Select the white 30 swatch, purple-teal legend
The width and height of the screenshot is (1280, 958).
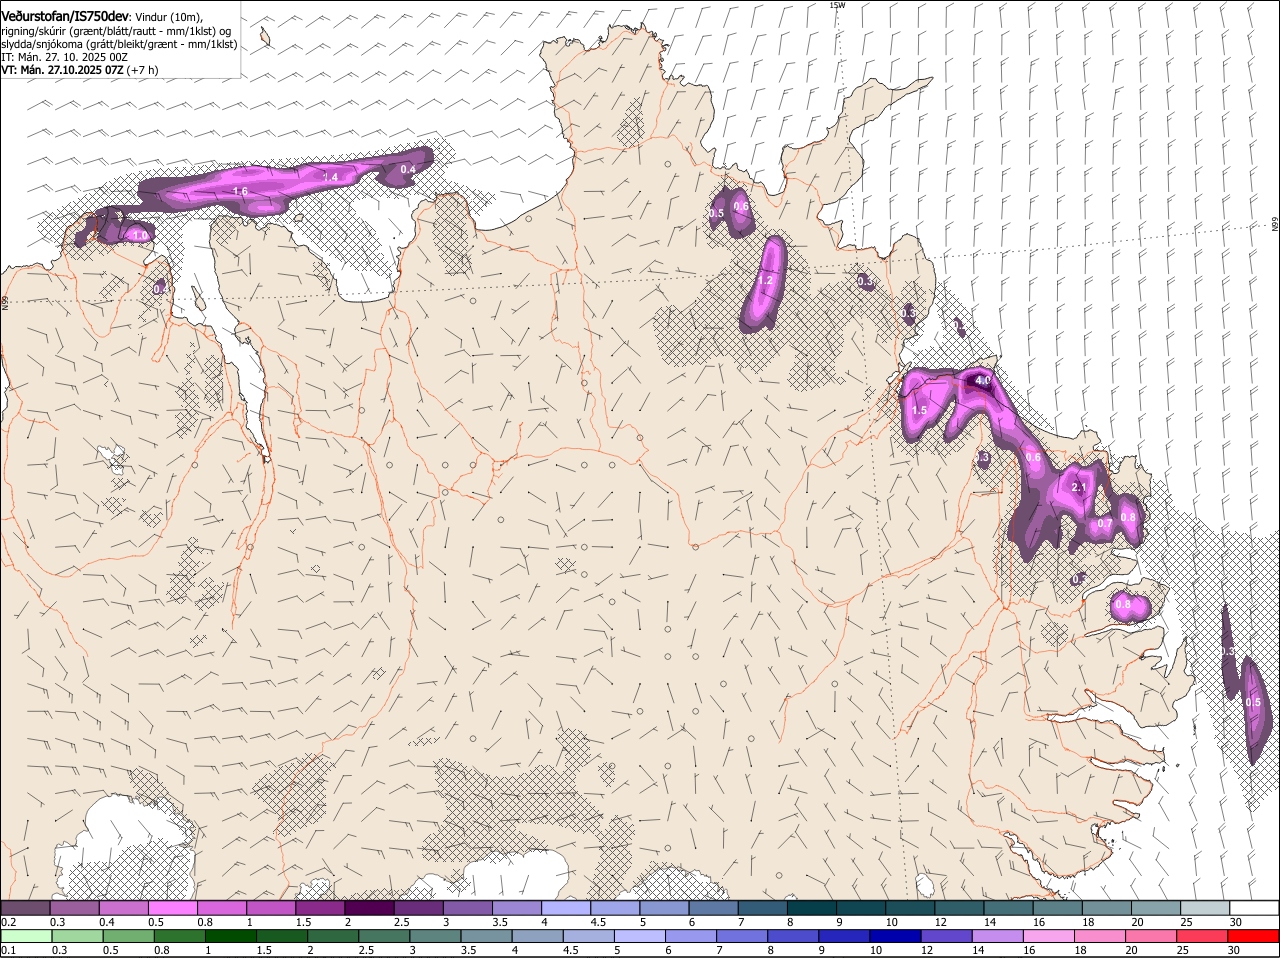1254,908
